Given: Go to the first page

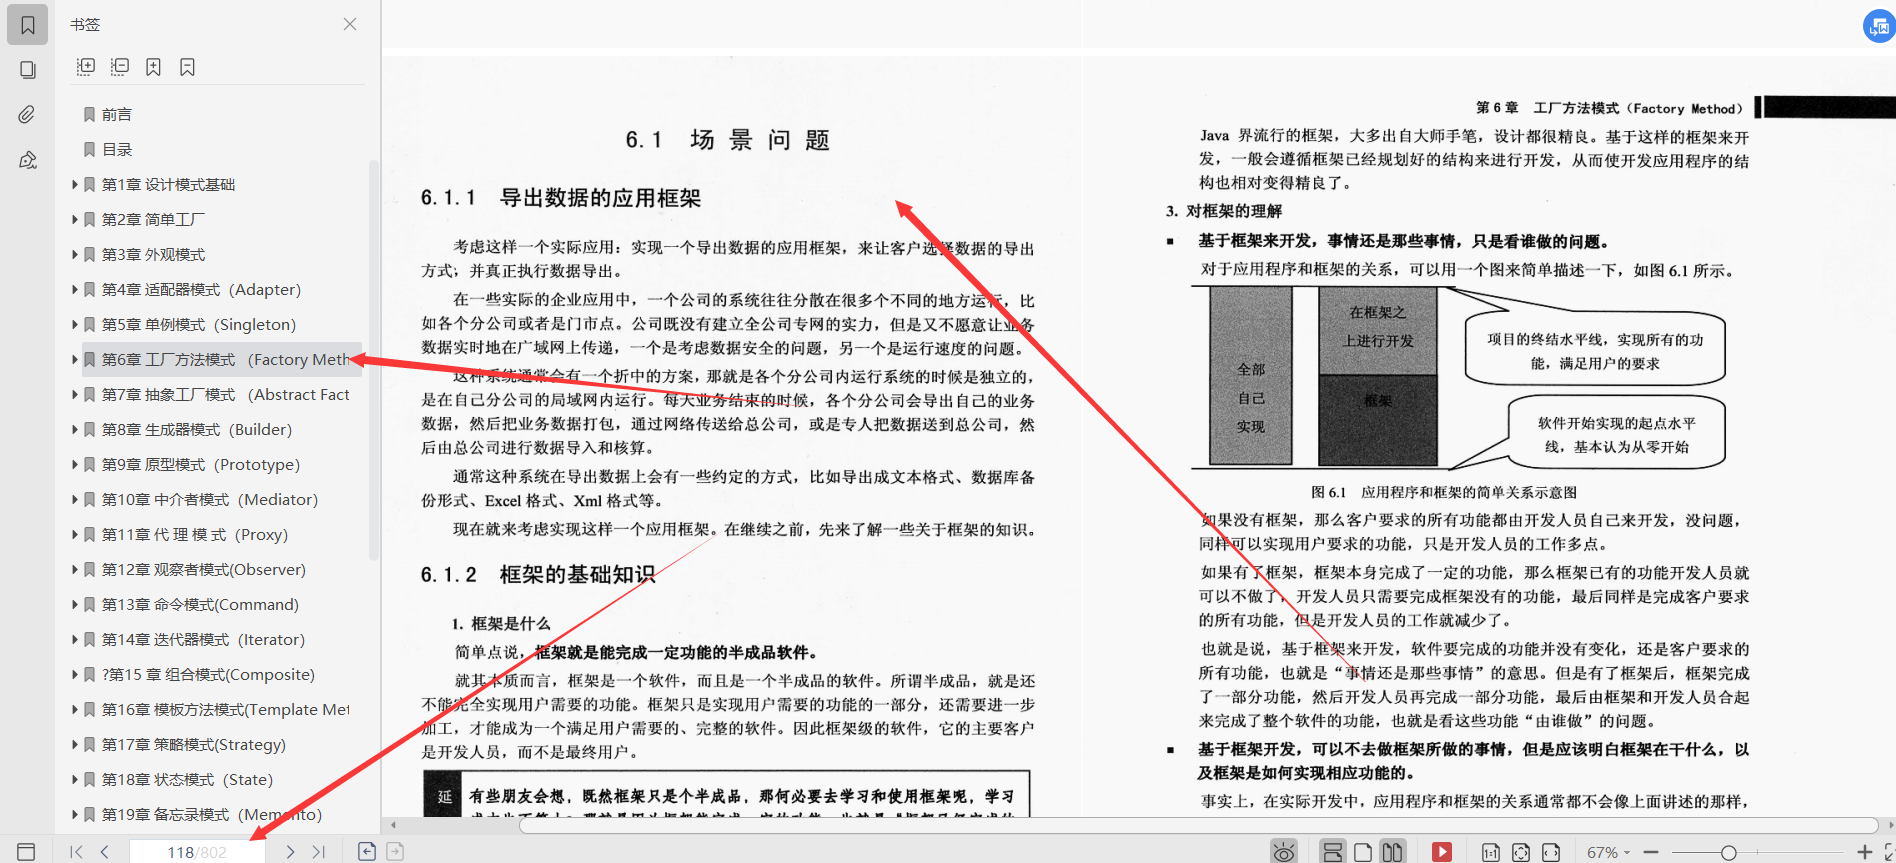Looking at the screenshot, I should pyautogui.click(x=76, y=852).
